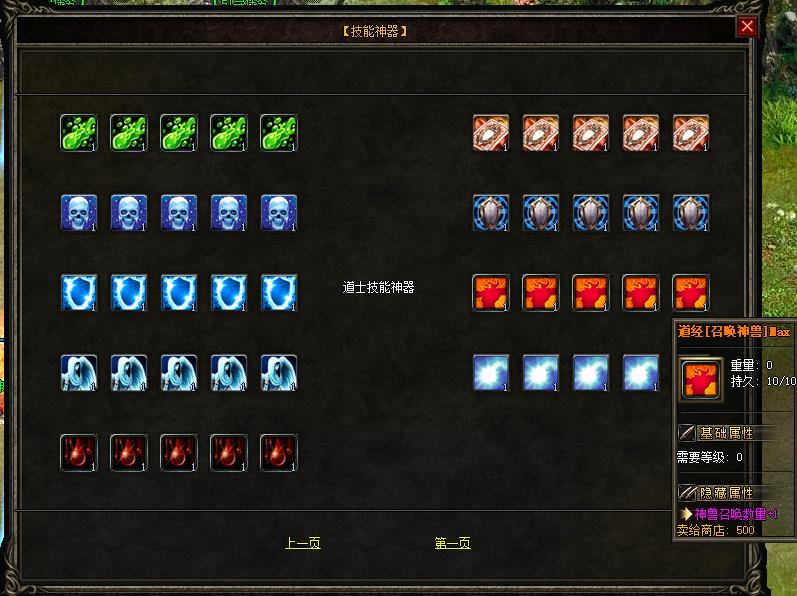Select the first hooded ghost skill icon
This screenshot has height=596, width=797.
(x=79, y=373)
